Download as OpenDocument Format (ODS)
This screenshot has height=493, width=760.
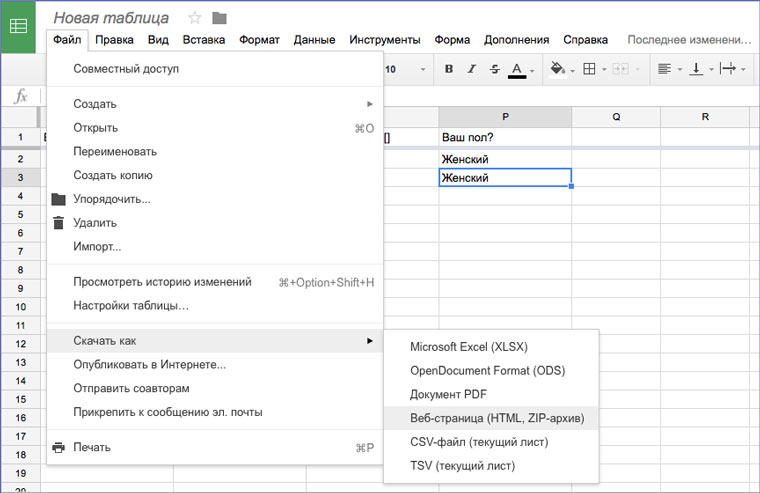coord(491,371)
